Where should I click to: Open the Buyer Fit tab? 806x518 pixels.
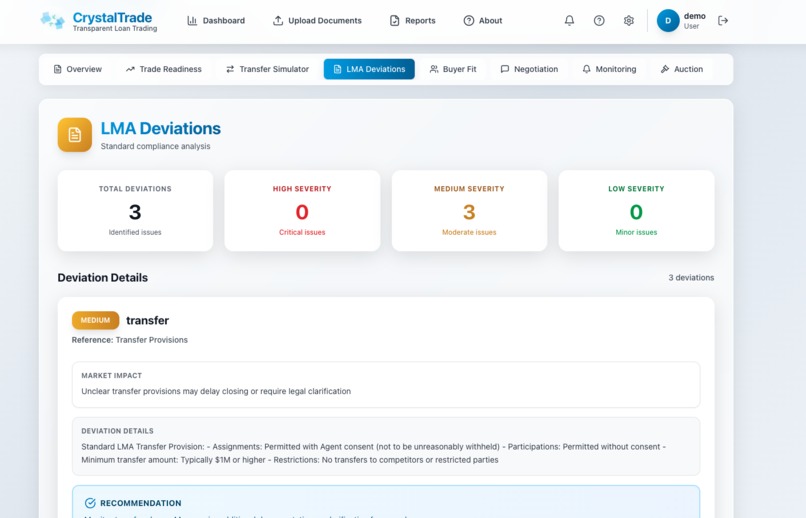[x=453, y=69]
